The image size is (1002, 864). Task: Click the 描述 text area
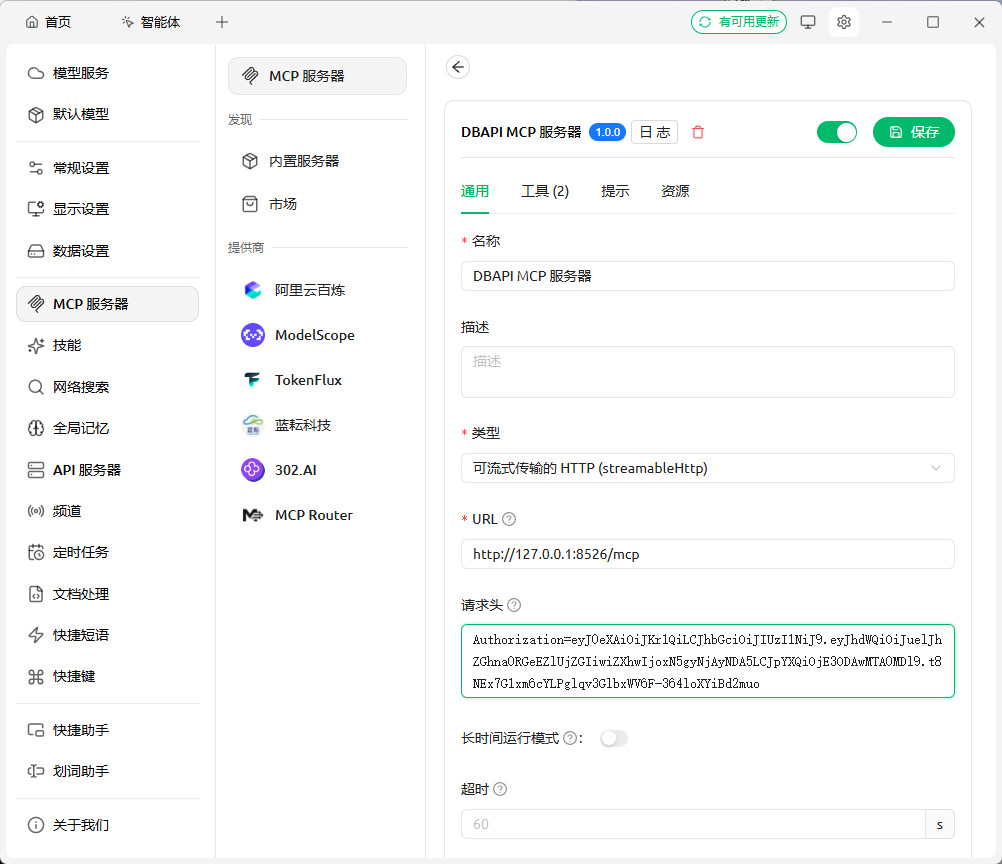pyautogui.click(x=707, y=372)
